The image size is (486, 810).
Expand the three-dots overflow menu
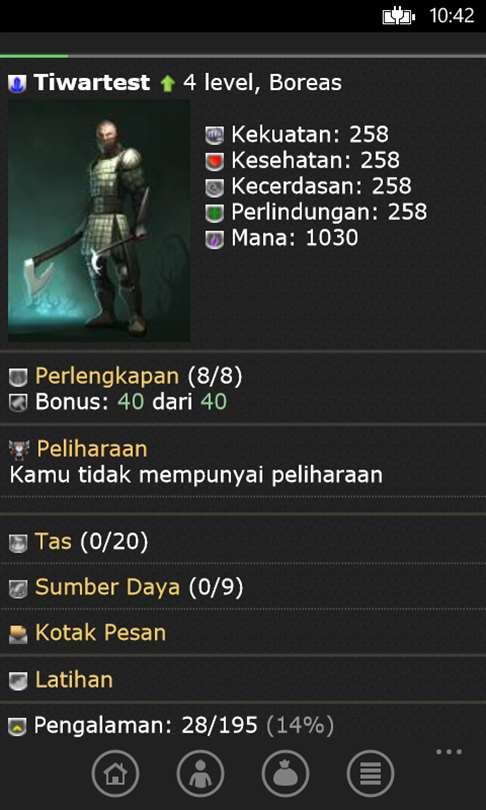(449, 752)
